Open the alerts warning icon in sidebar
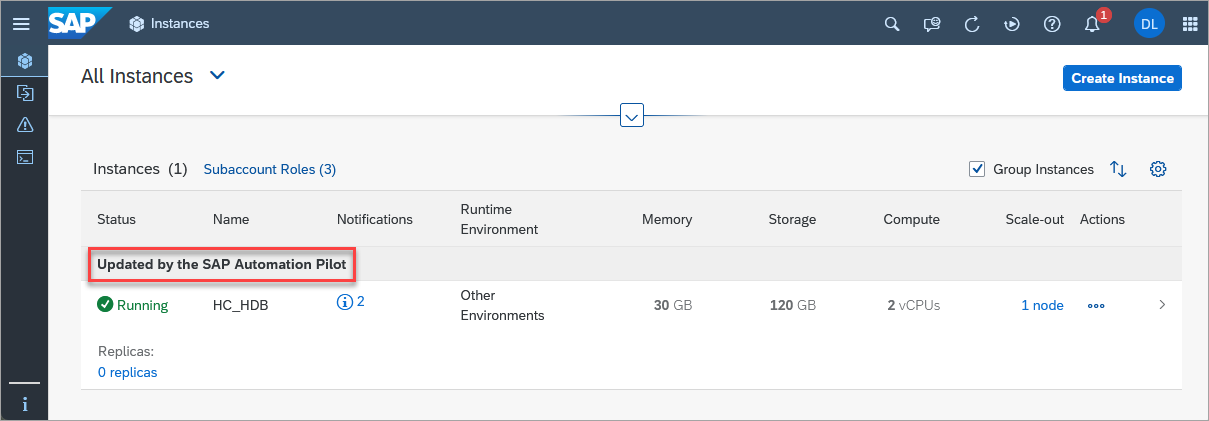The height and width of the screenshot is (421, 1209). (x=25, y=124)
